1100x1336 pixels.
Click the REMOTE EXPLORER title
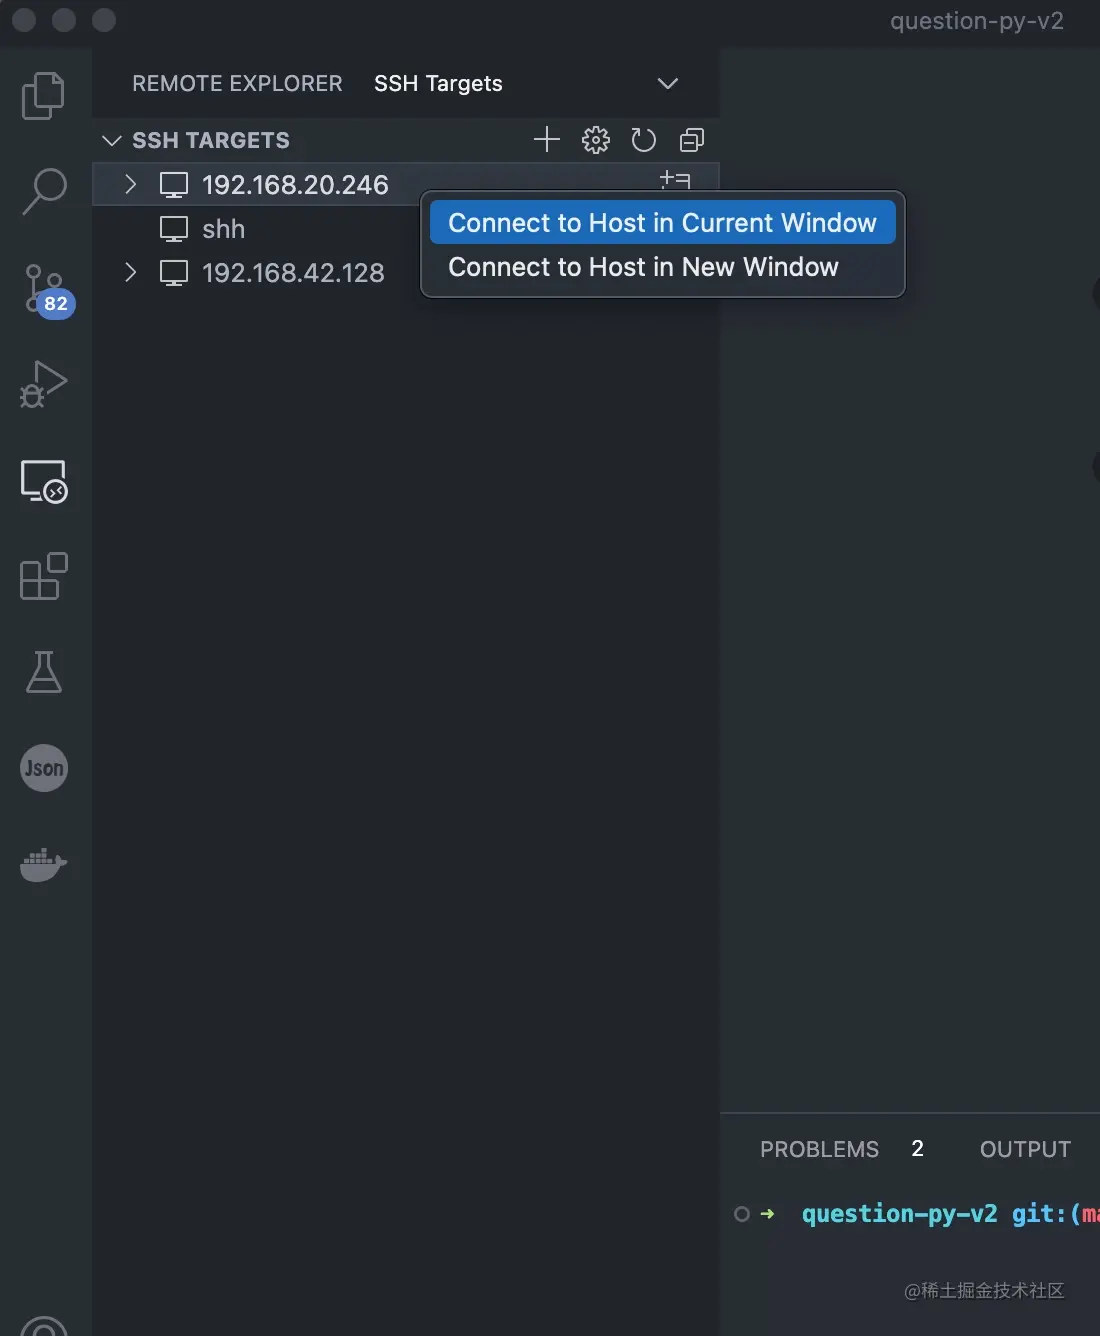coord(237,84)
